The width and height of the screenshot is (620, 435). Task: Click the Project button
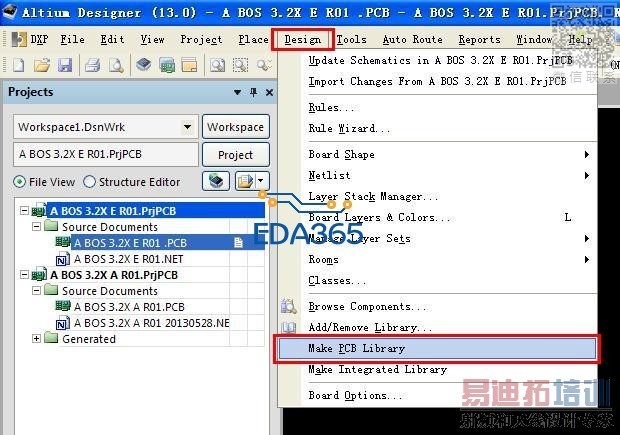coord(236,155)
